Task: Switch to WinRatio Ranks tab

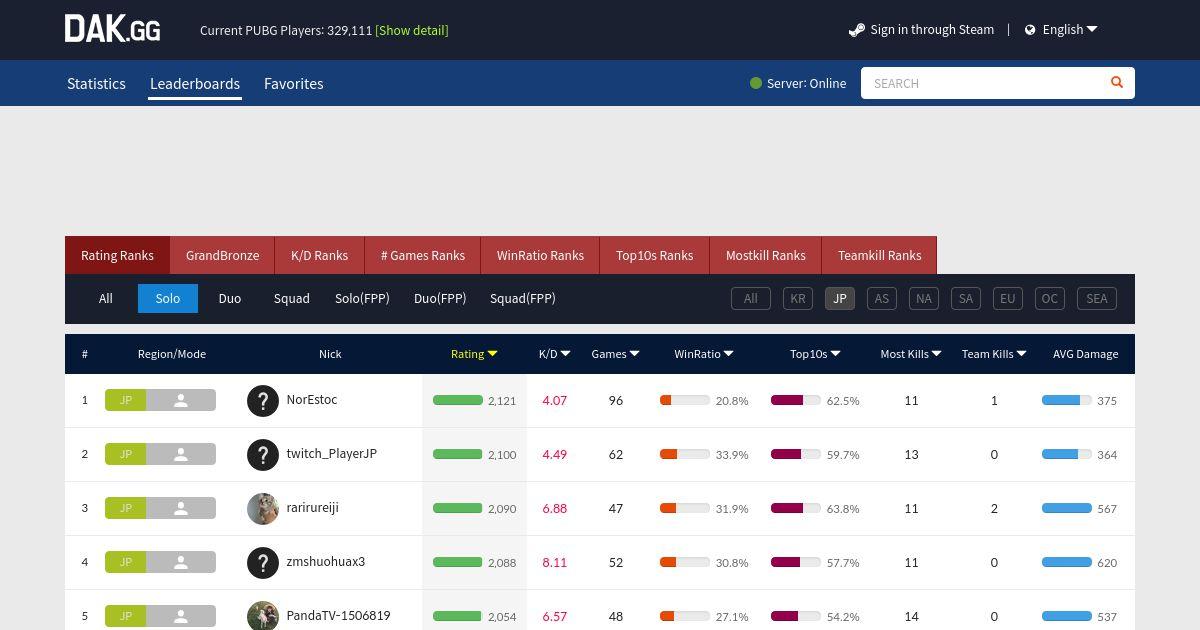Action: tap(540, 255)
